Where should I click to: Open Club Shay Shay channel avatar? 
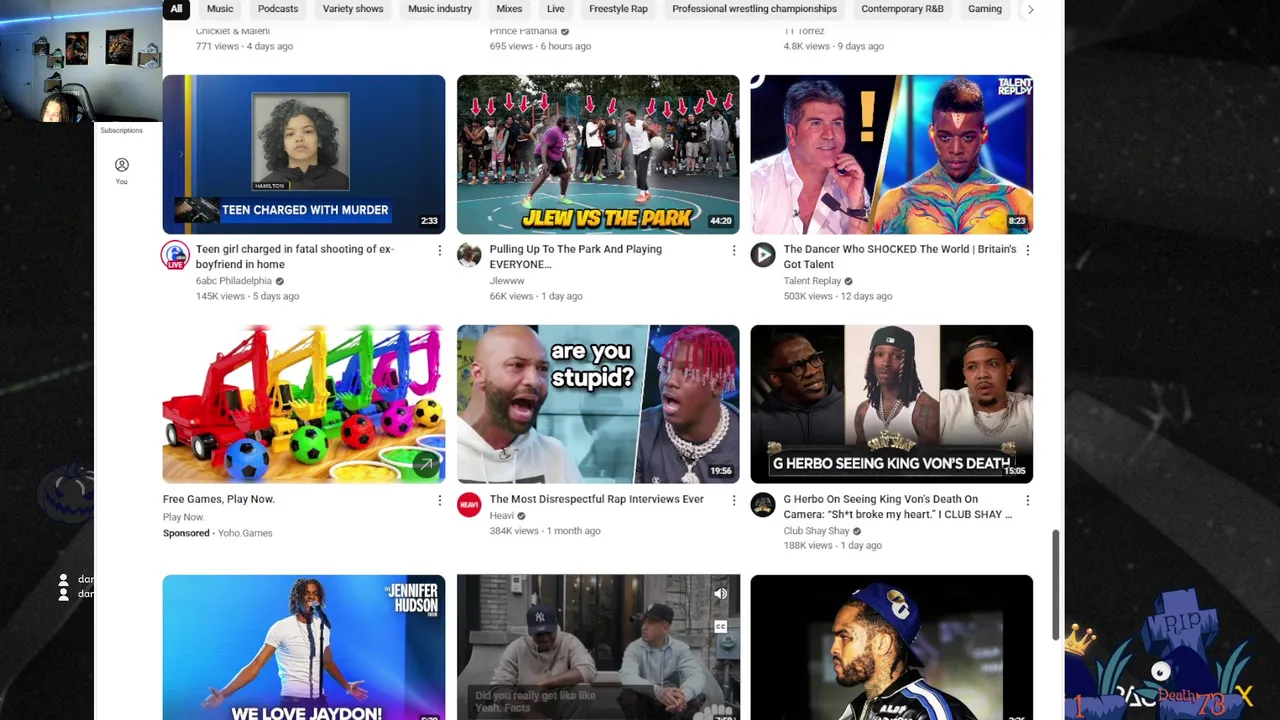(763, 505)
